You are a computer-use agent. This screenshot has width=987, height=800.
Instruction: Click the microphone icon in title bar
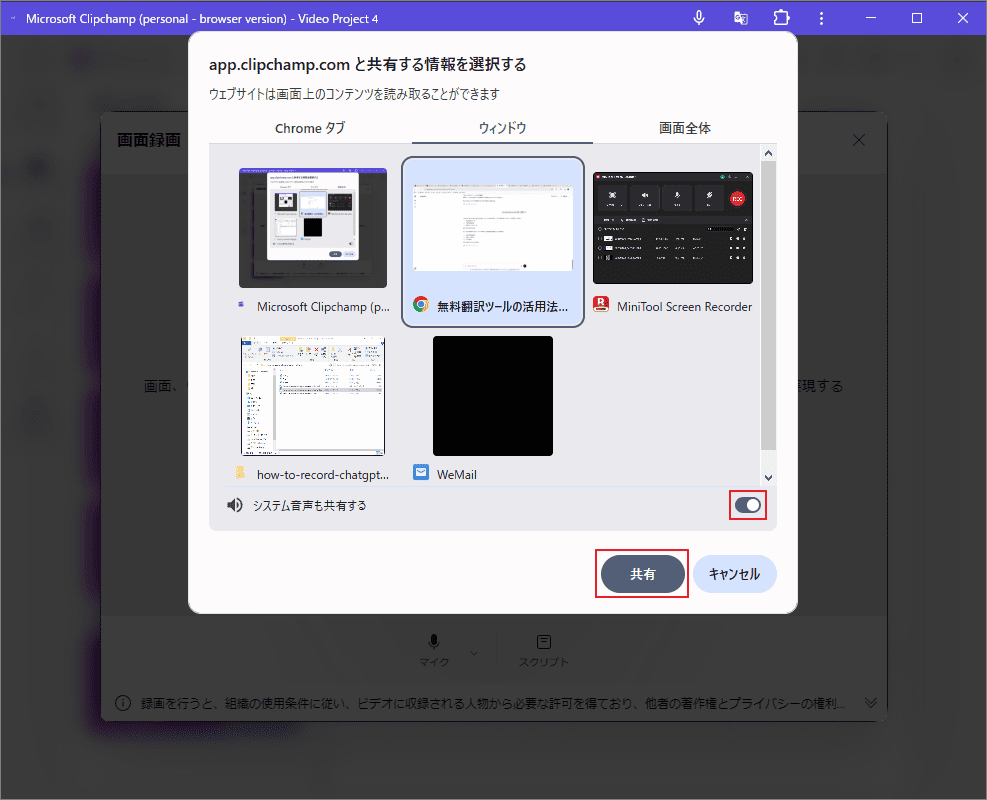tap(699, 18)
